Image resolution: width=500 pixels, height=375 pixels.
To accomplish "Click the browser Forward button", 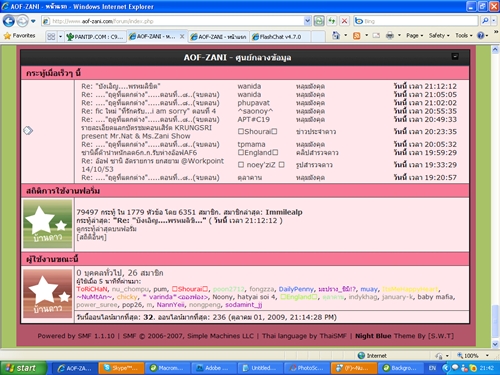I will (22, 21).
